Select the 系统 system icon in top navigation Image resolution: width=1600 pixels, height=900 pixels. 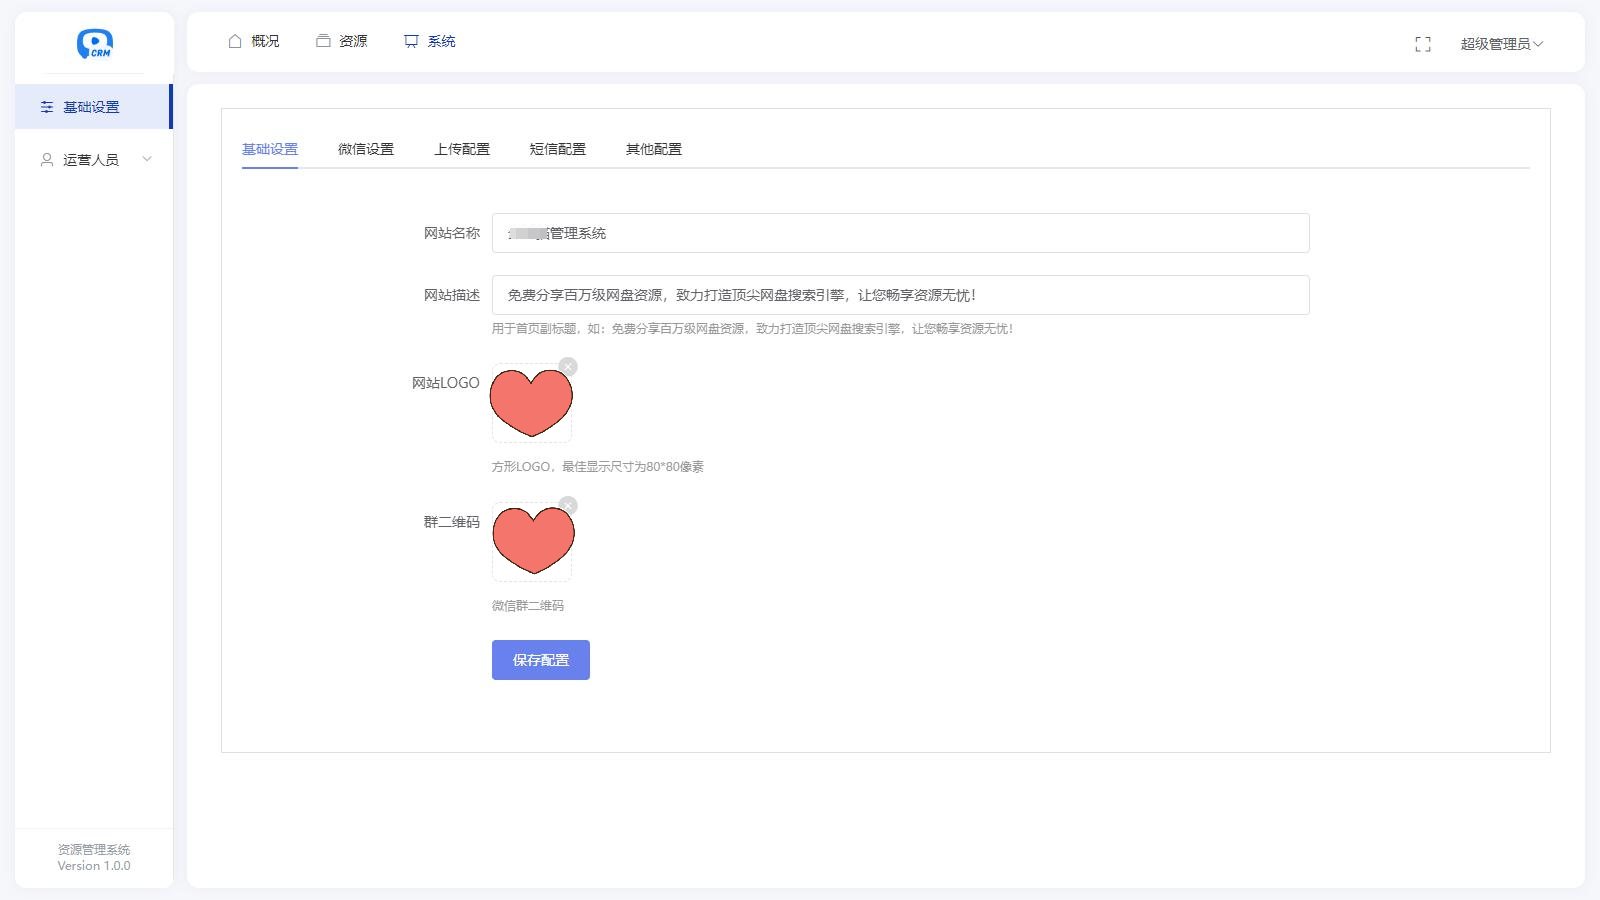(410, 40)
